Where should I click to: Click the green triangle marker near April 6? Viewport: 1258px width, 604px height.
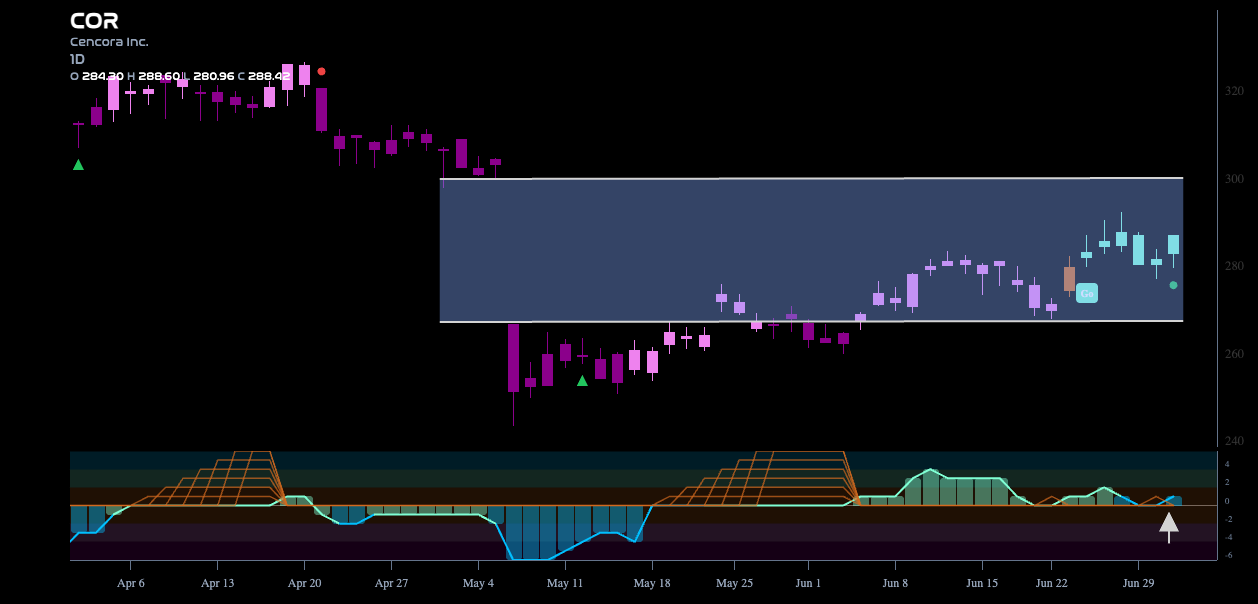point(78,164)
